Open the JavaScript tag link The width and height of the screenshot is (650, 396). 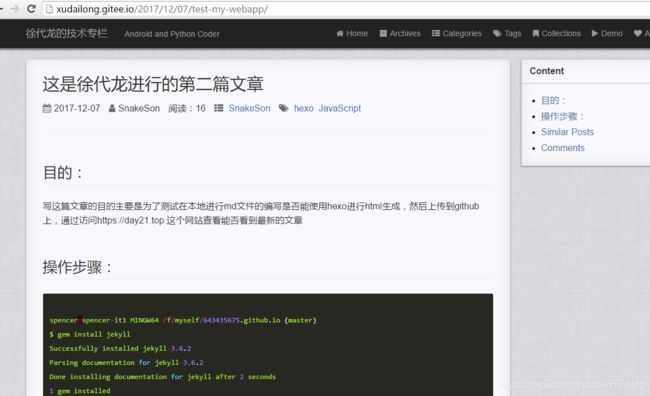[340, 108]
